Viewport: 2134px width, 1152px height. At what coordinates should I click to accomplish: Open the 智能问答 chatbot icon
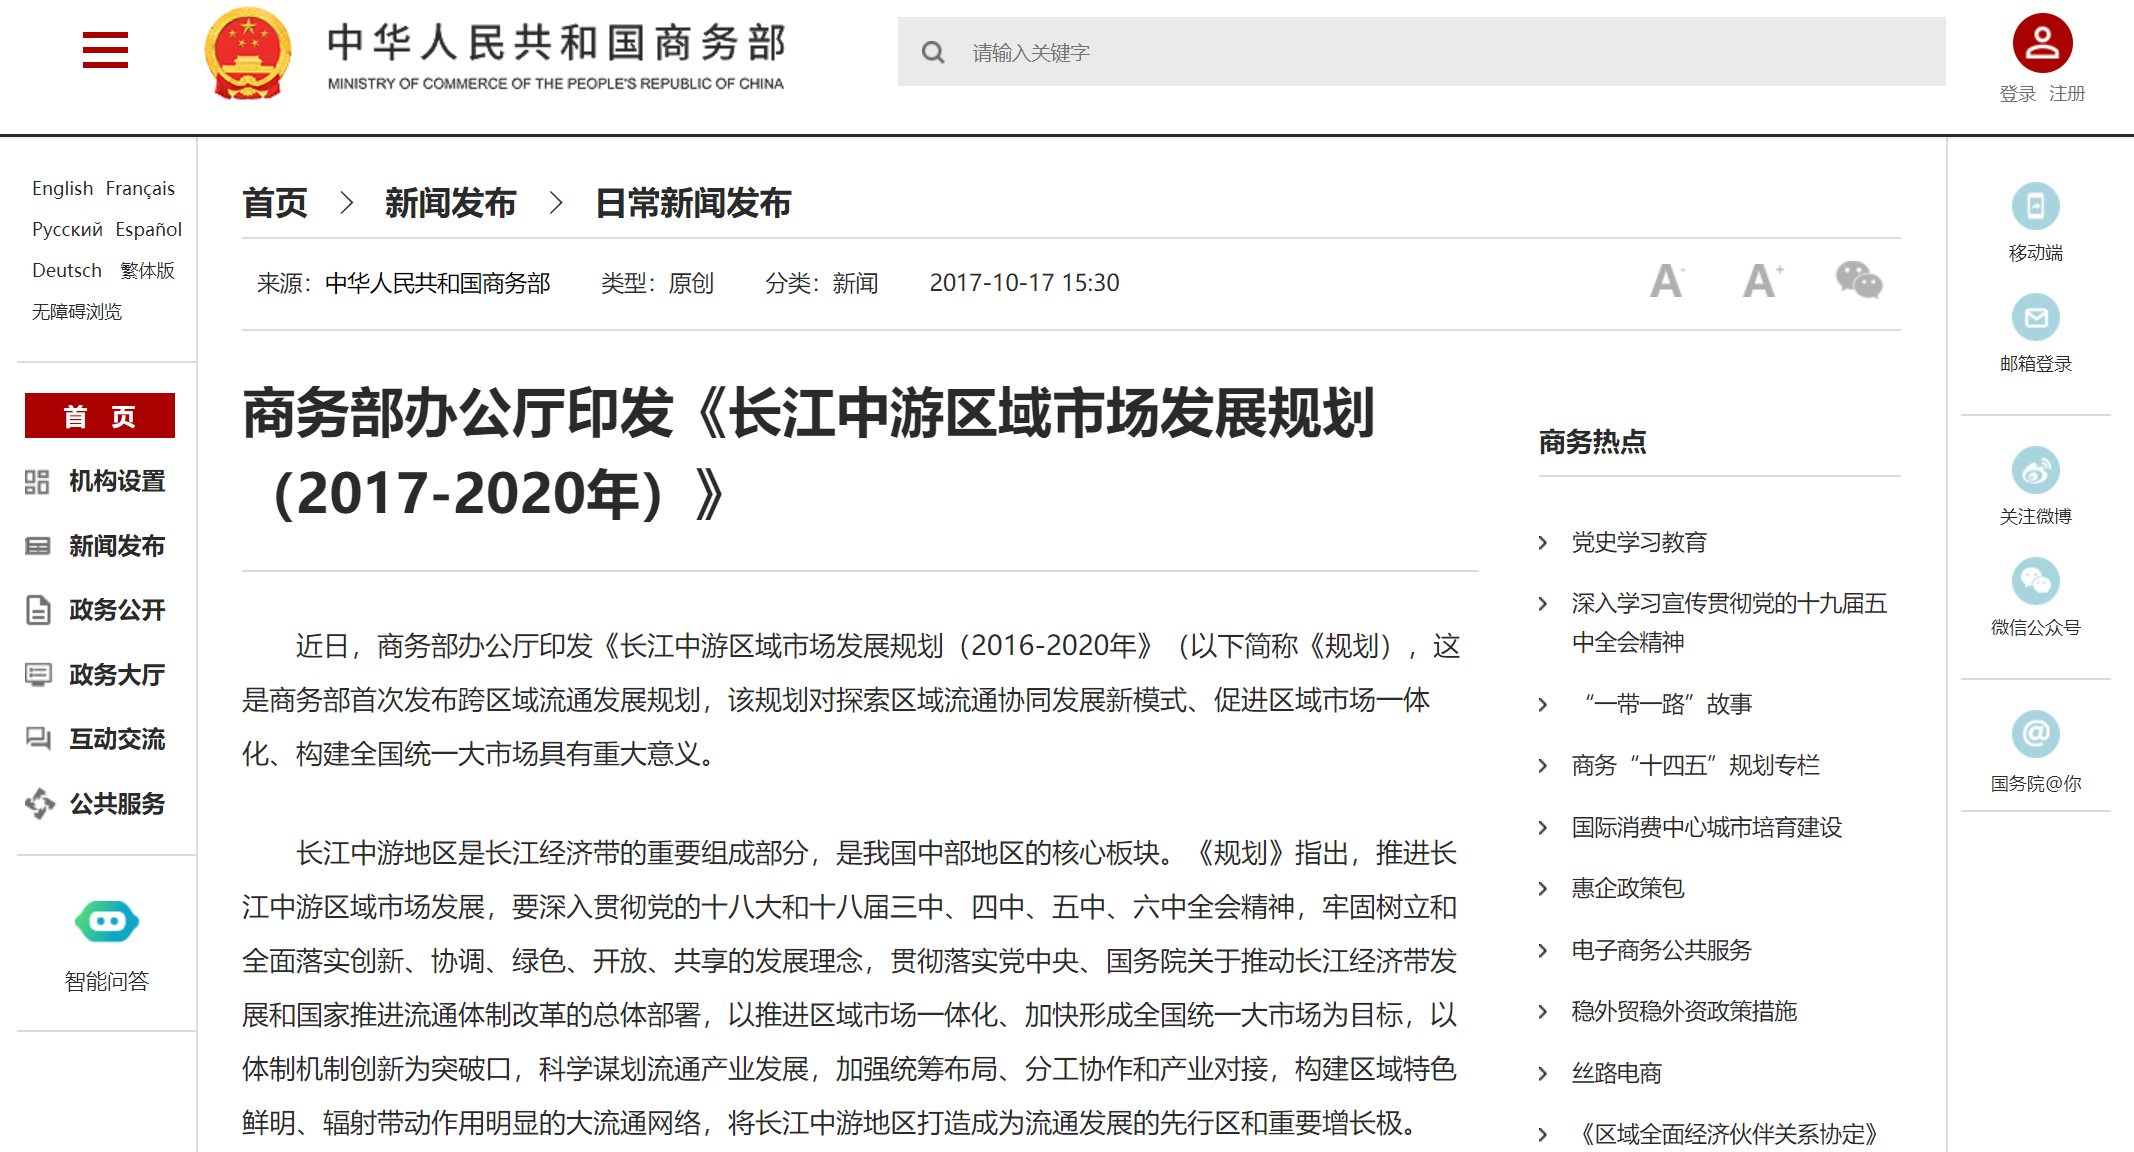(x=107, y=921)
